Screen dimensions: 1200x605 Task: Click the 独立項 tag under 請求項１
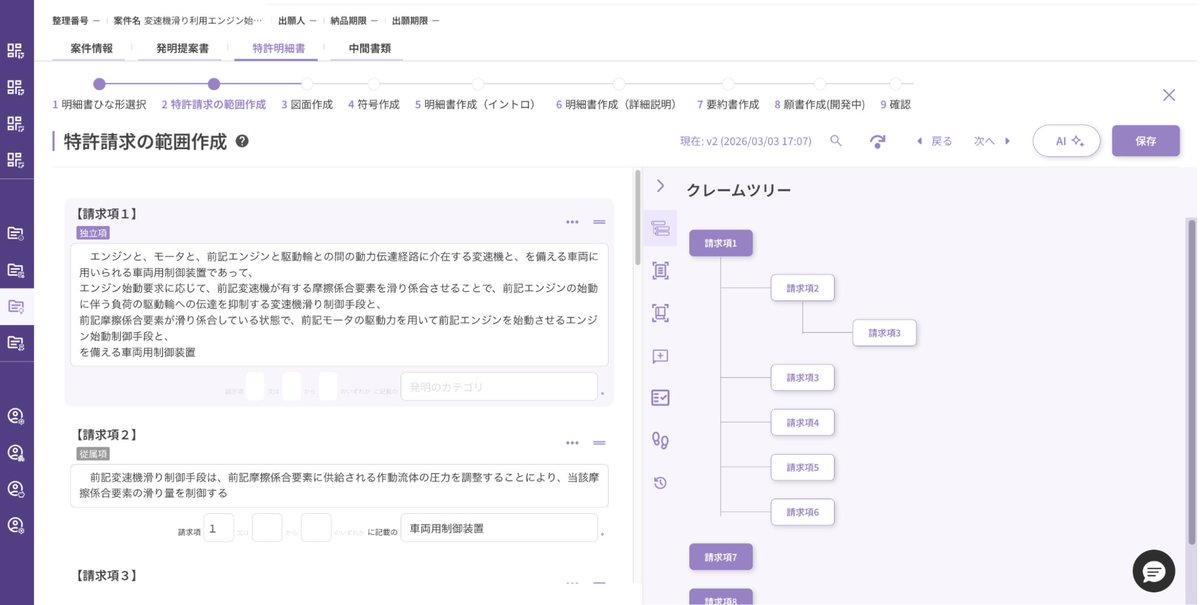click(x=93, y=233)
